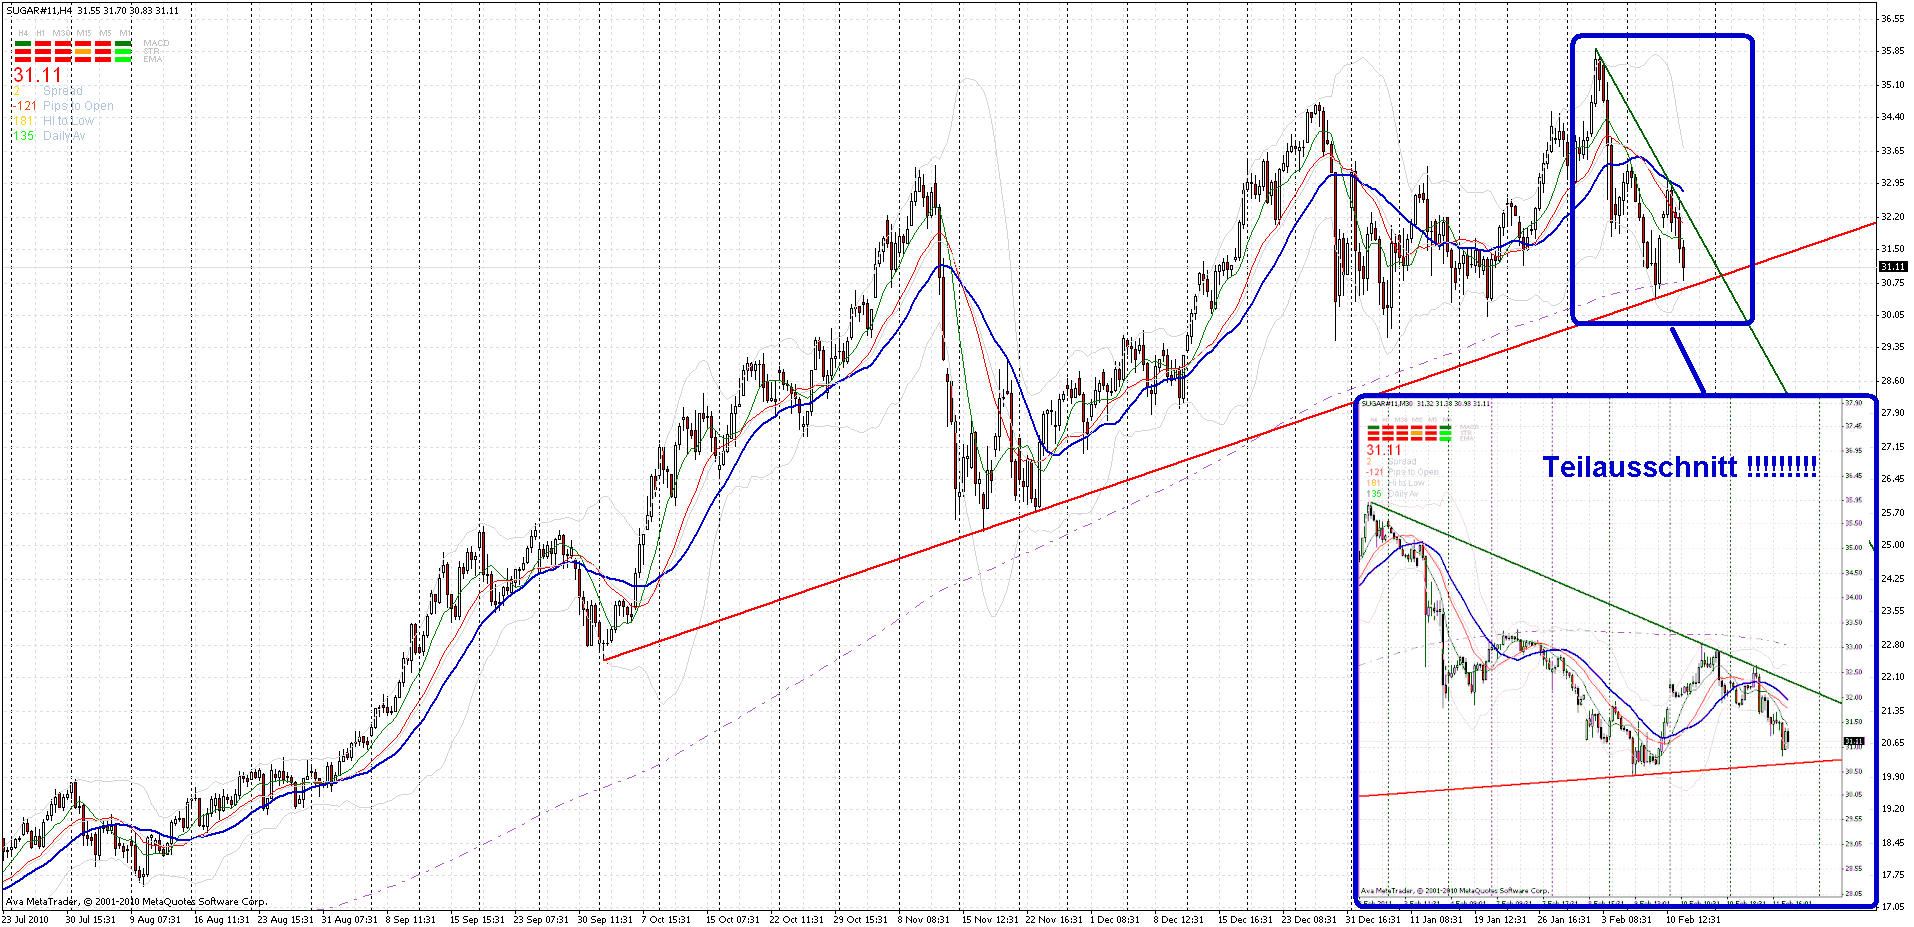Click the 35.85 price axis label
1914x927 pixels.
point(1893,51)
